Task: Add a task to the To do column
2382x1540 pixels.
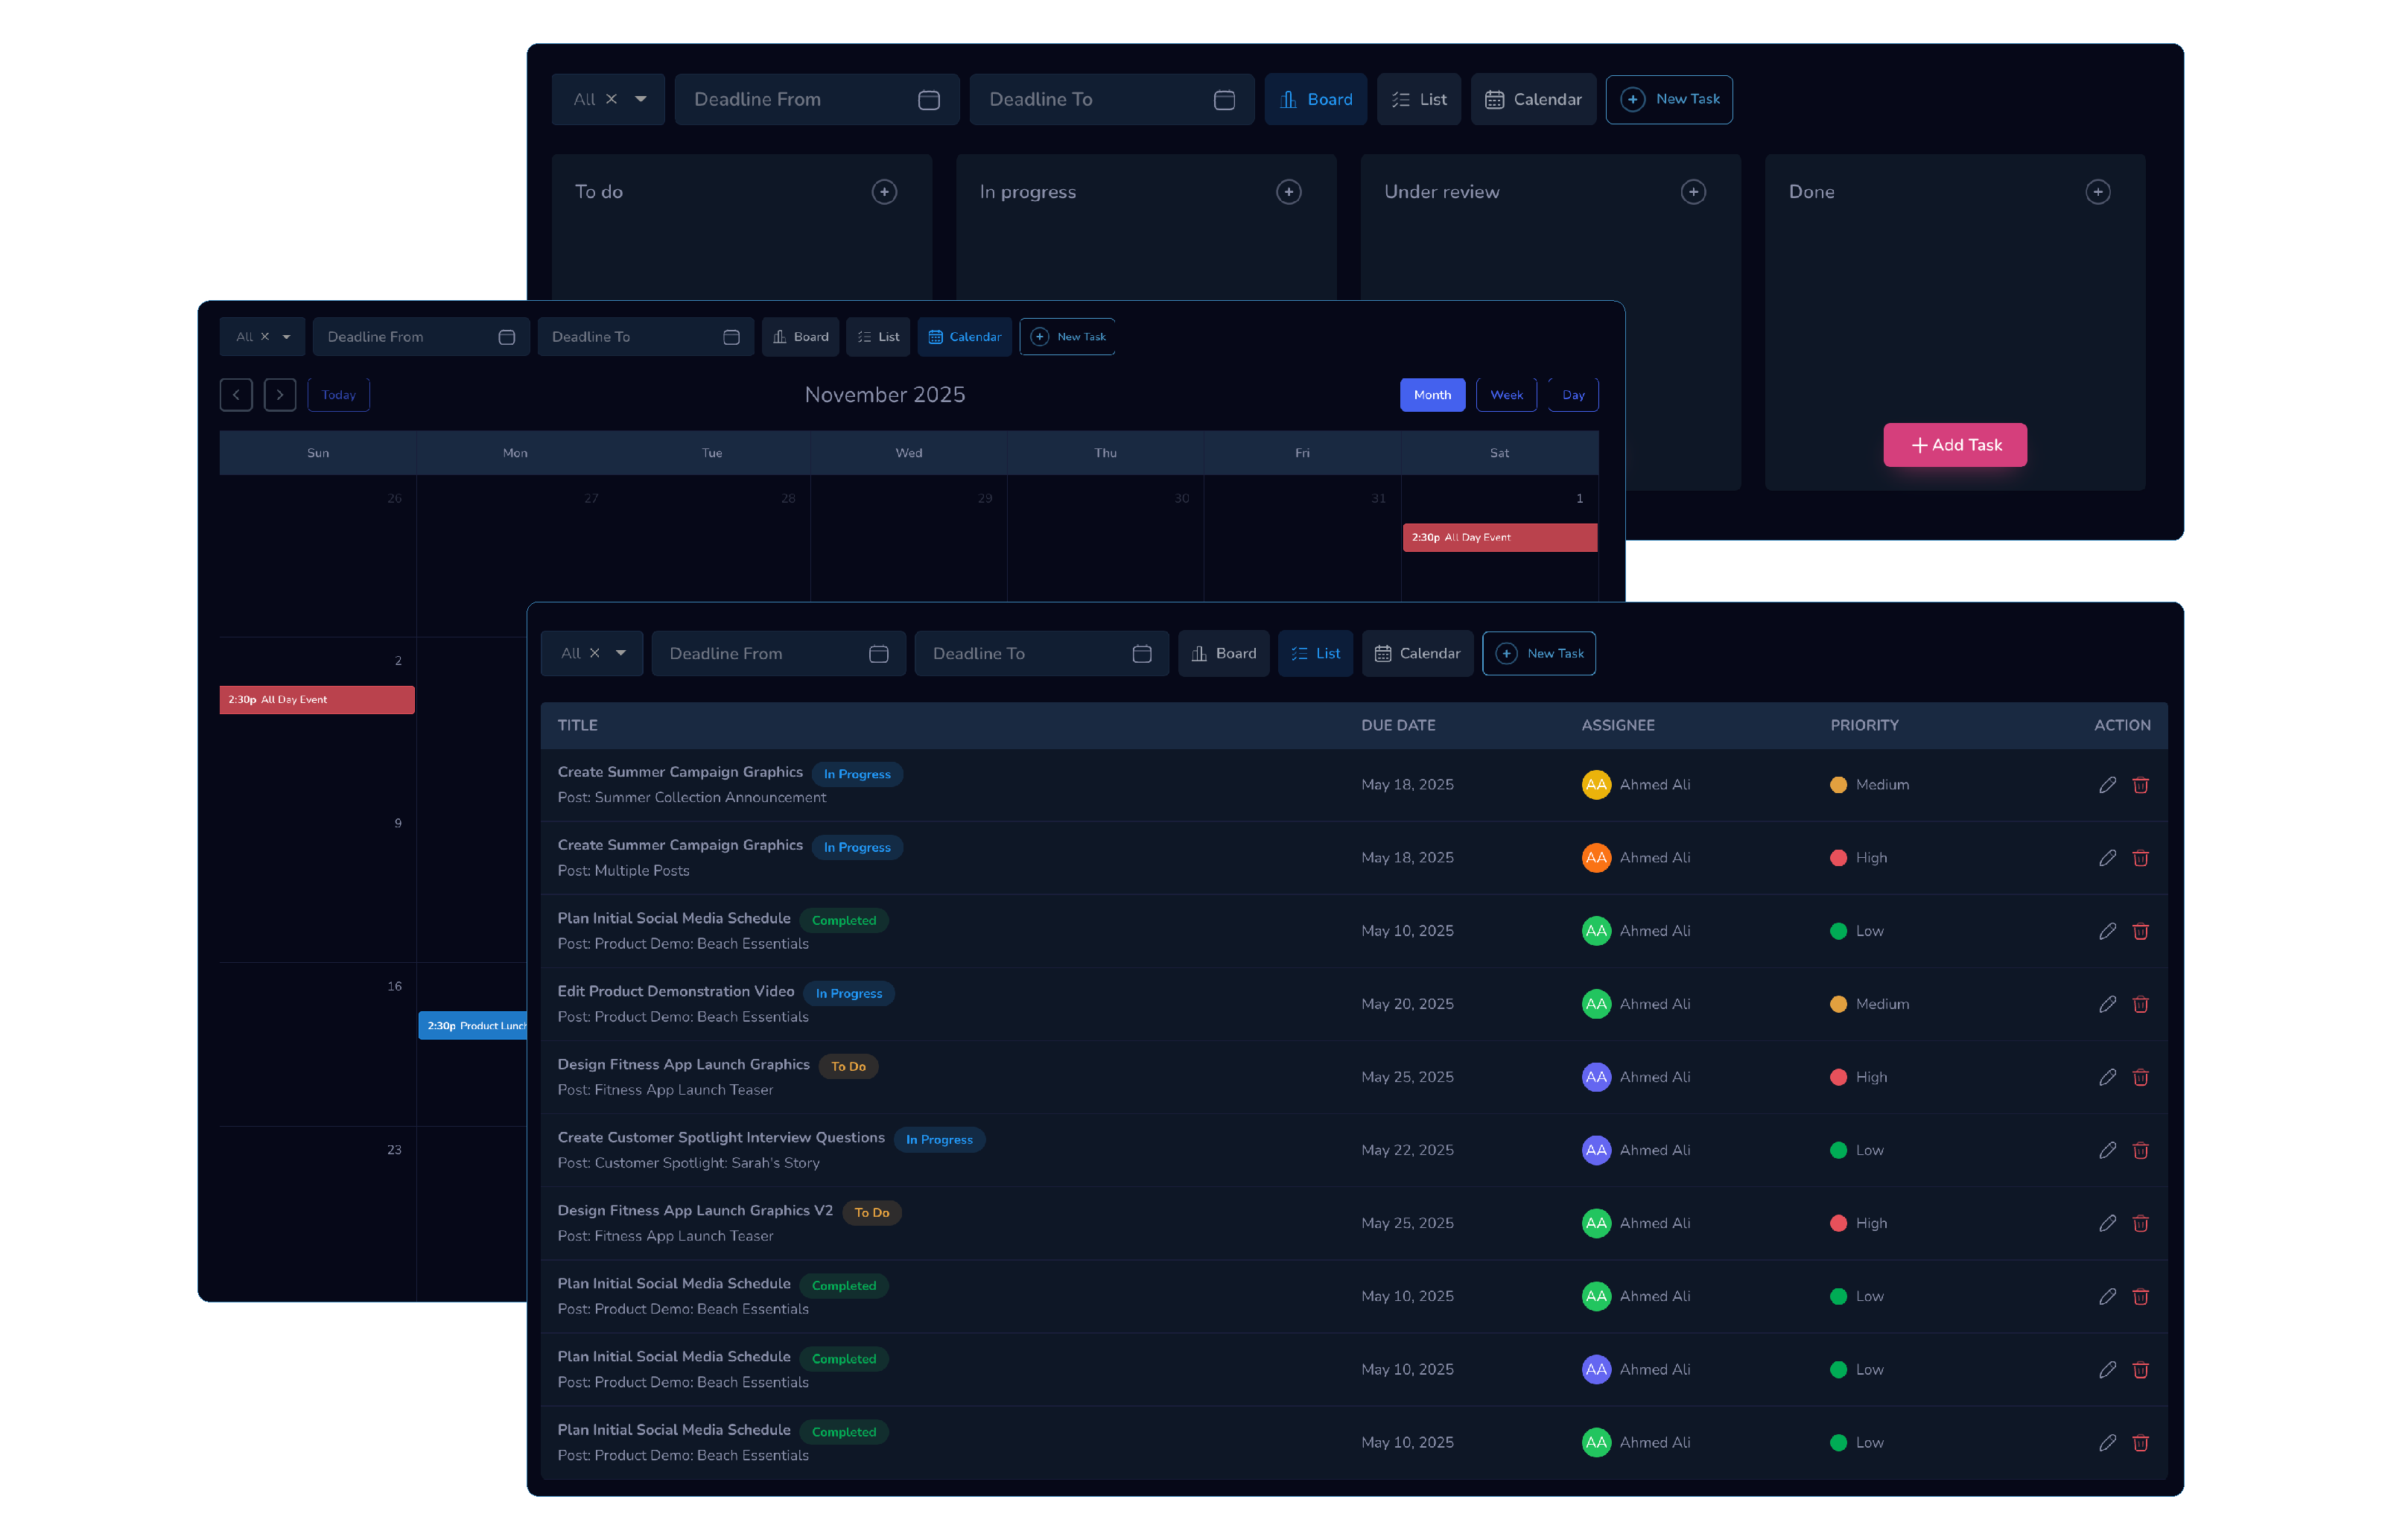Action: click(884, 192)
